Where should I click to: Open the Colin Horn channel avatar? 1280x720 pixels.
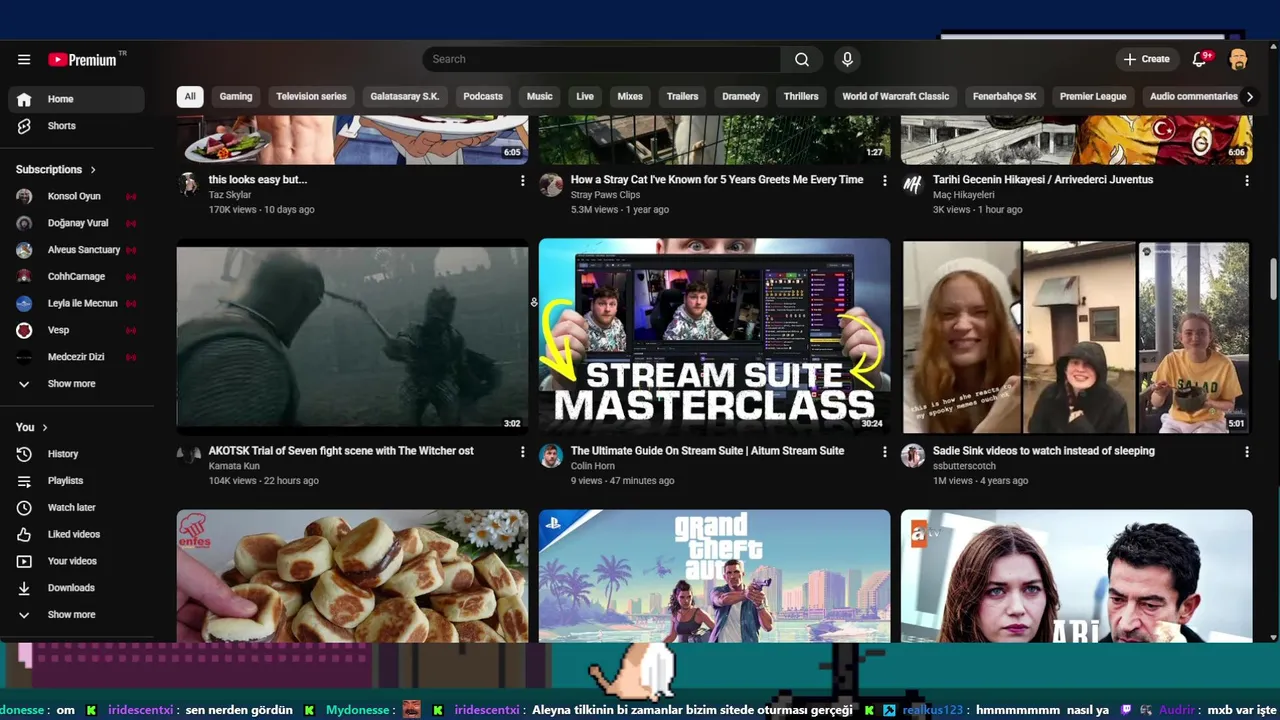pyautogui.click(x=551, y=456)
